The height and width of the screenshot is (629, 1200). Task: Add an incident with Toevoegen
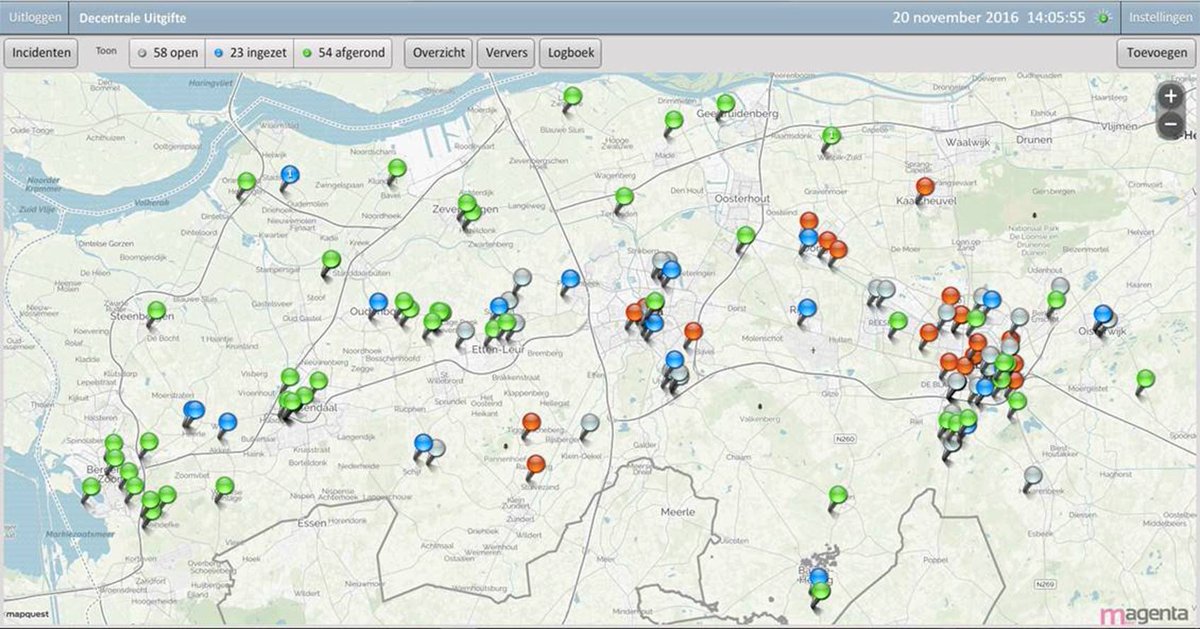pyautogui.click(x=1156, y=53)
